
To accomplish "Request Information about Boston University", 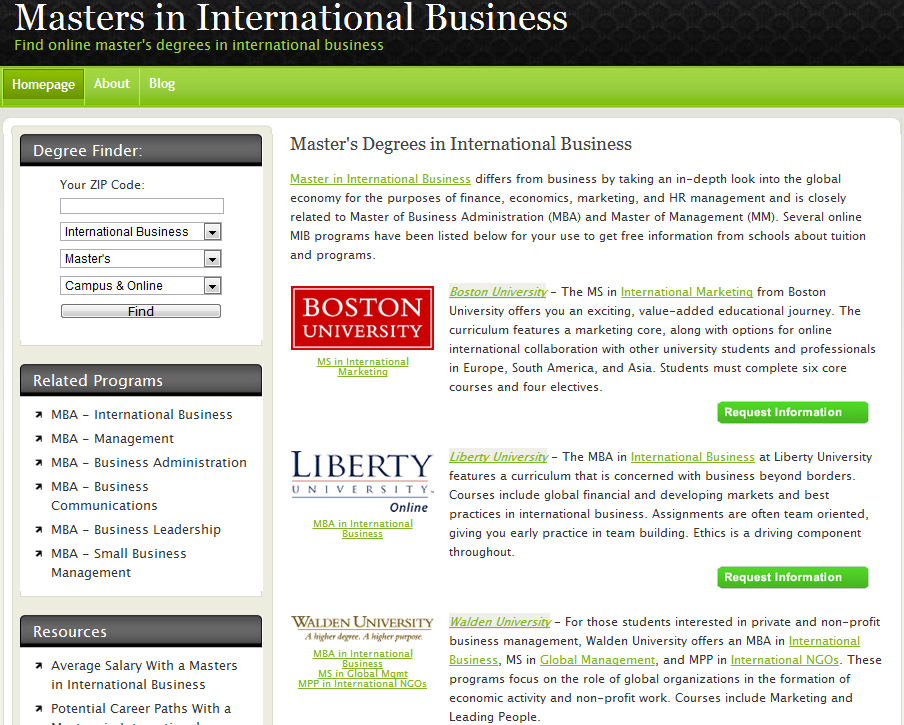I will coord(792,411).
